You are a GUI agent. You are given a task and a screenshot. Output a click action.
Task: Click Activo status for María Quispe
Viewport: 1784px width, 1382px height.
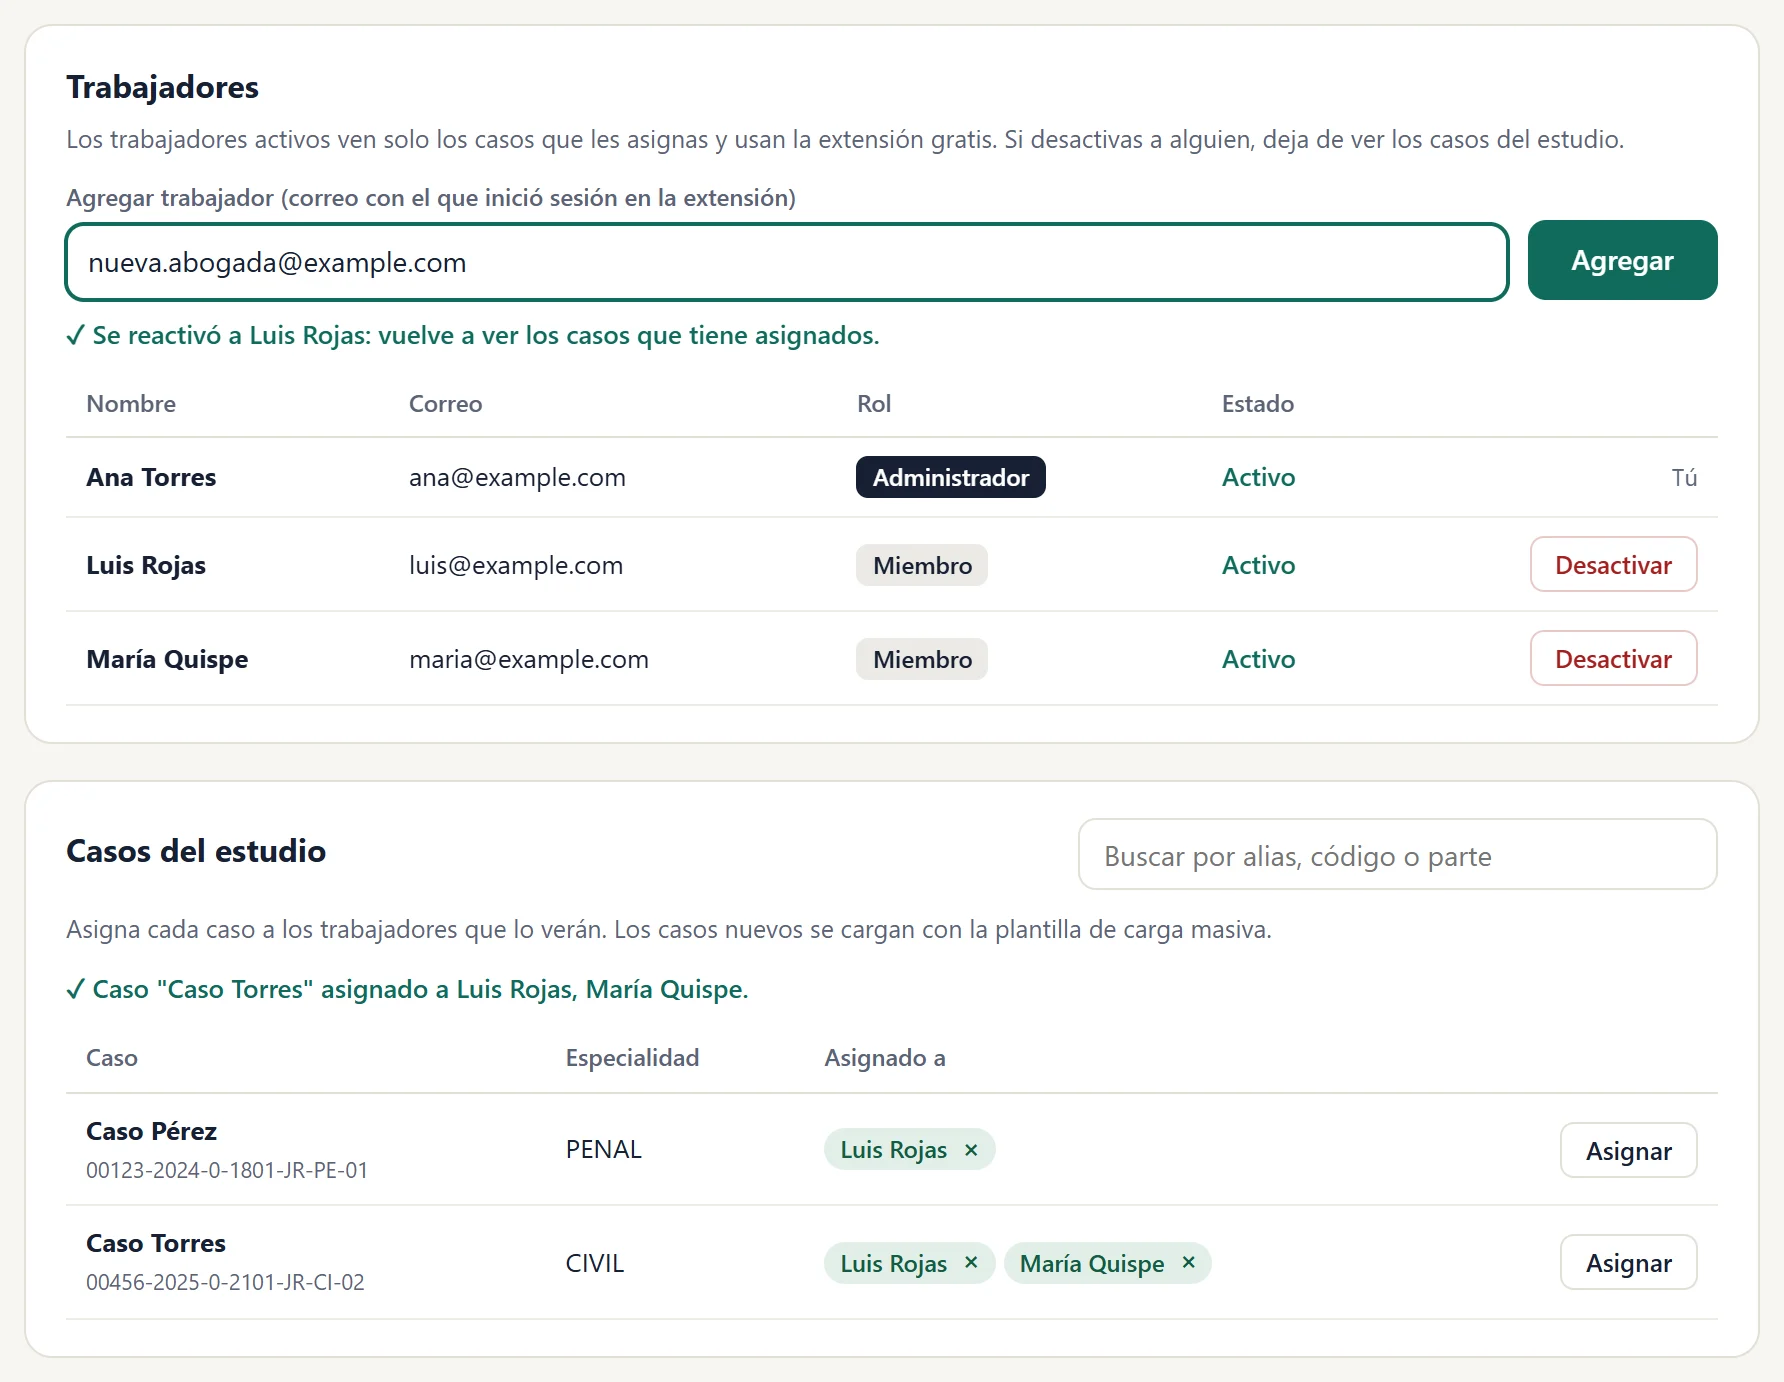click(1258, 659)
